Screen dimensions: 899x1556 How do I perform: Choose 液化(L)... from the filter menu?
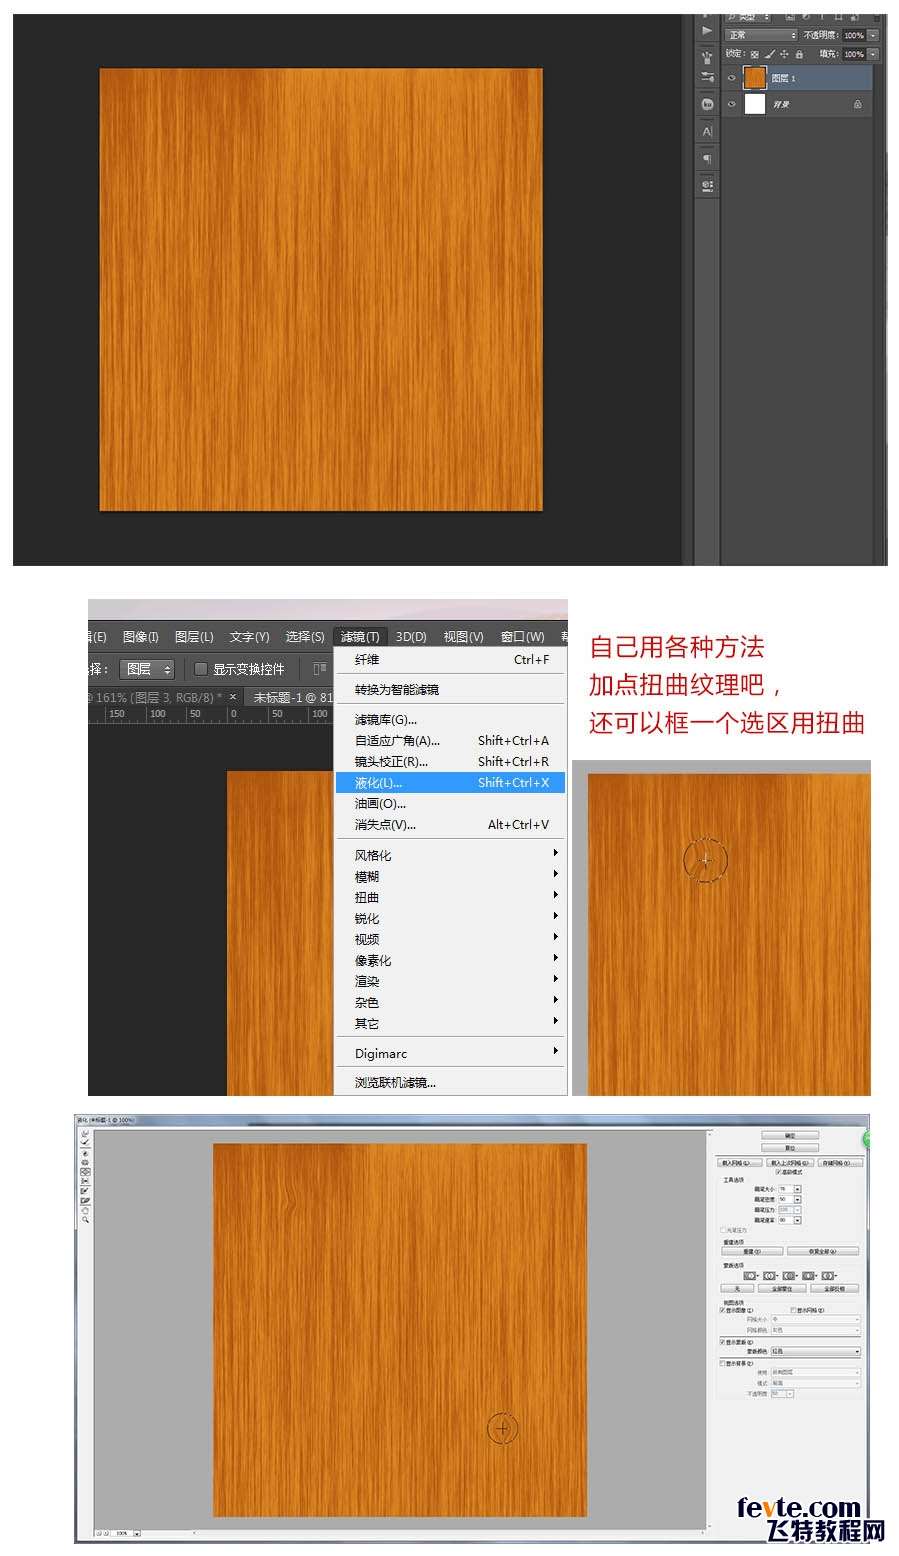point(450,783)
